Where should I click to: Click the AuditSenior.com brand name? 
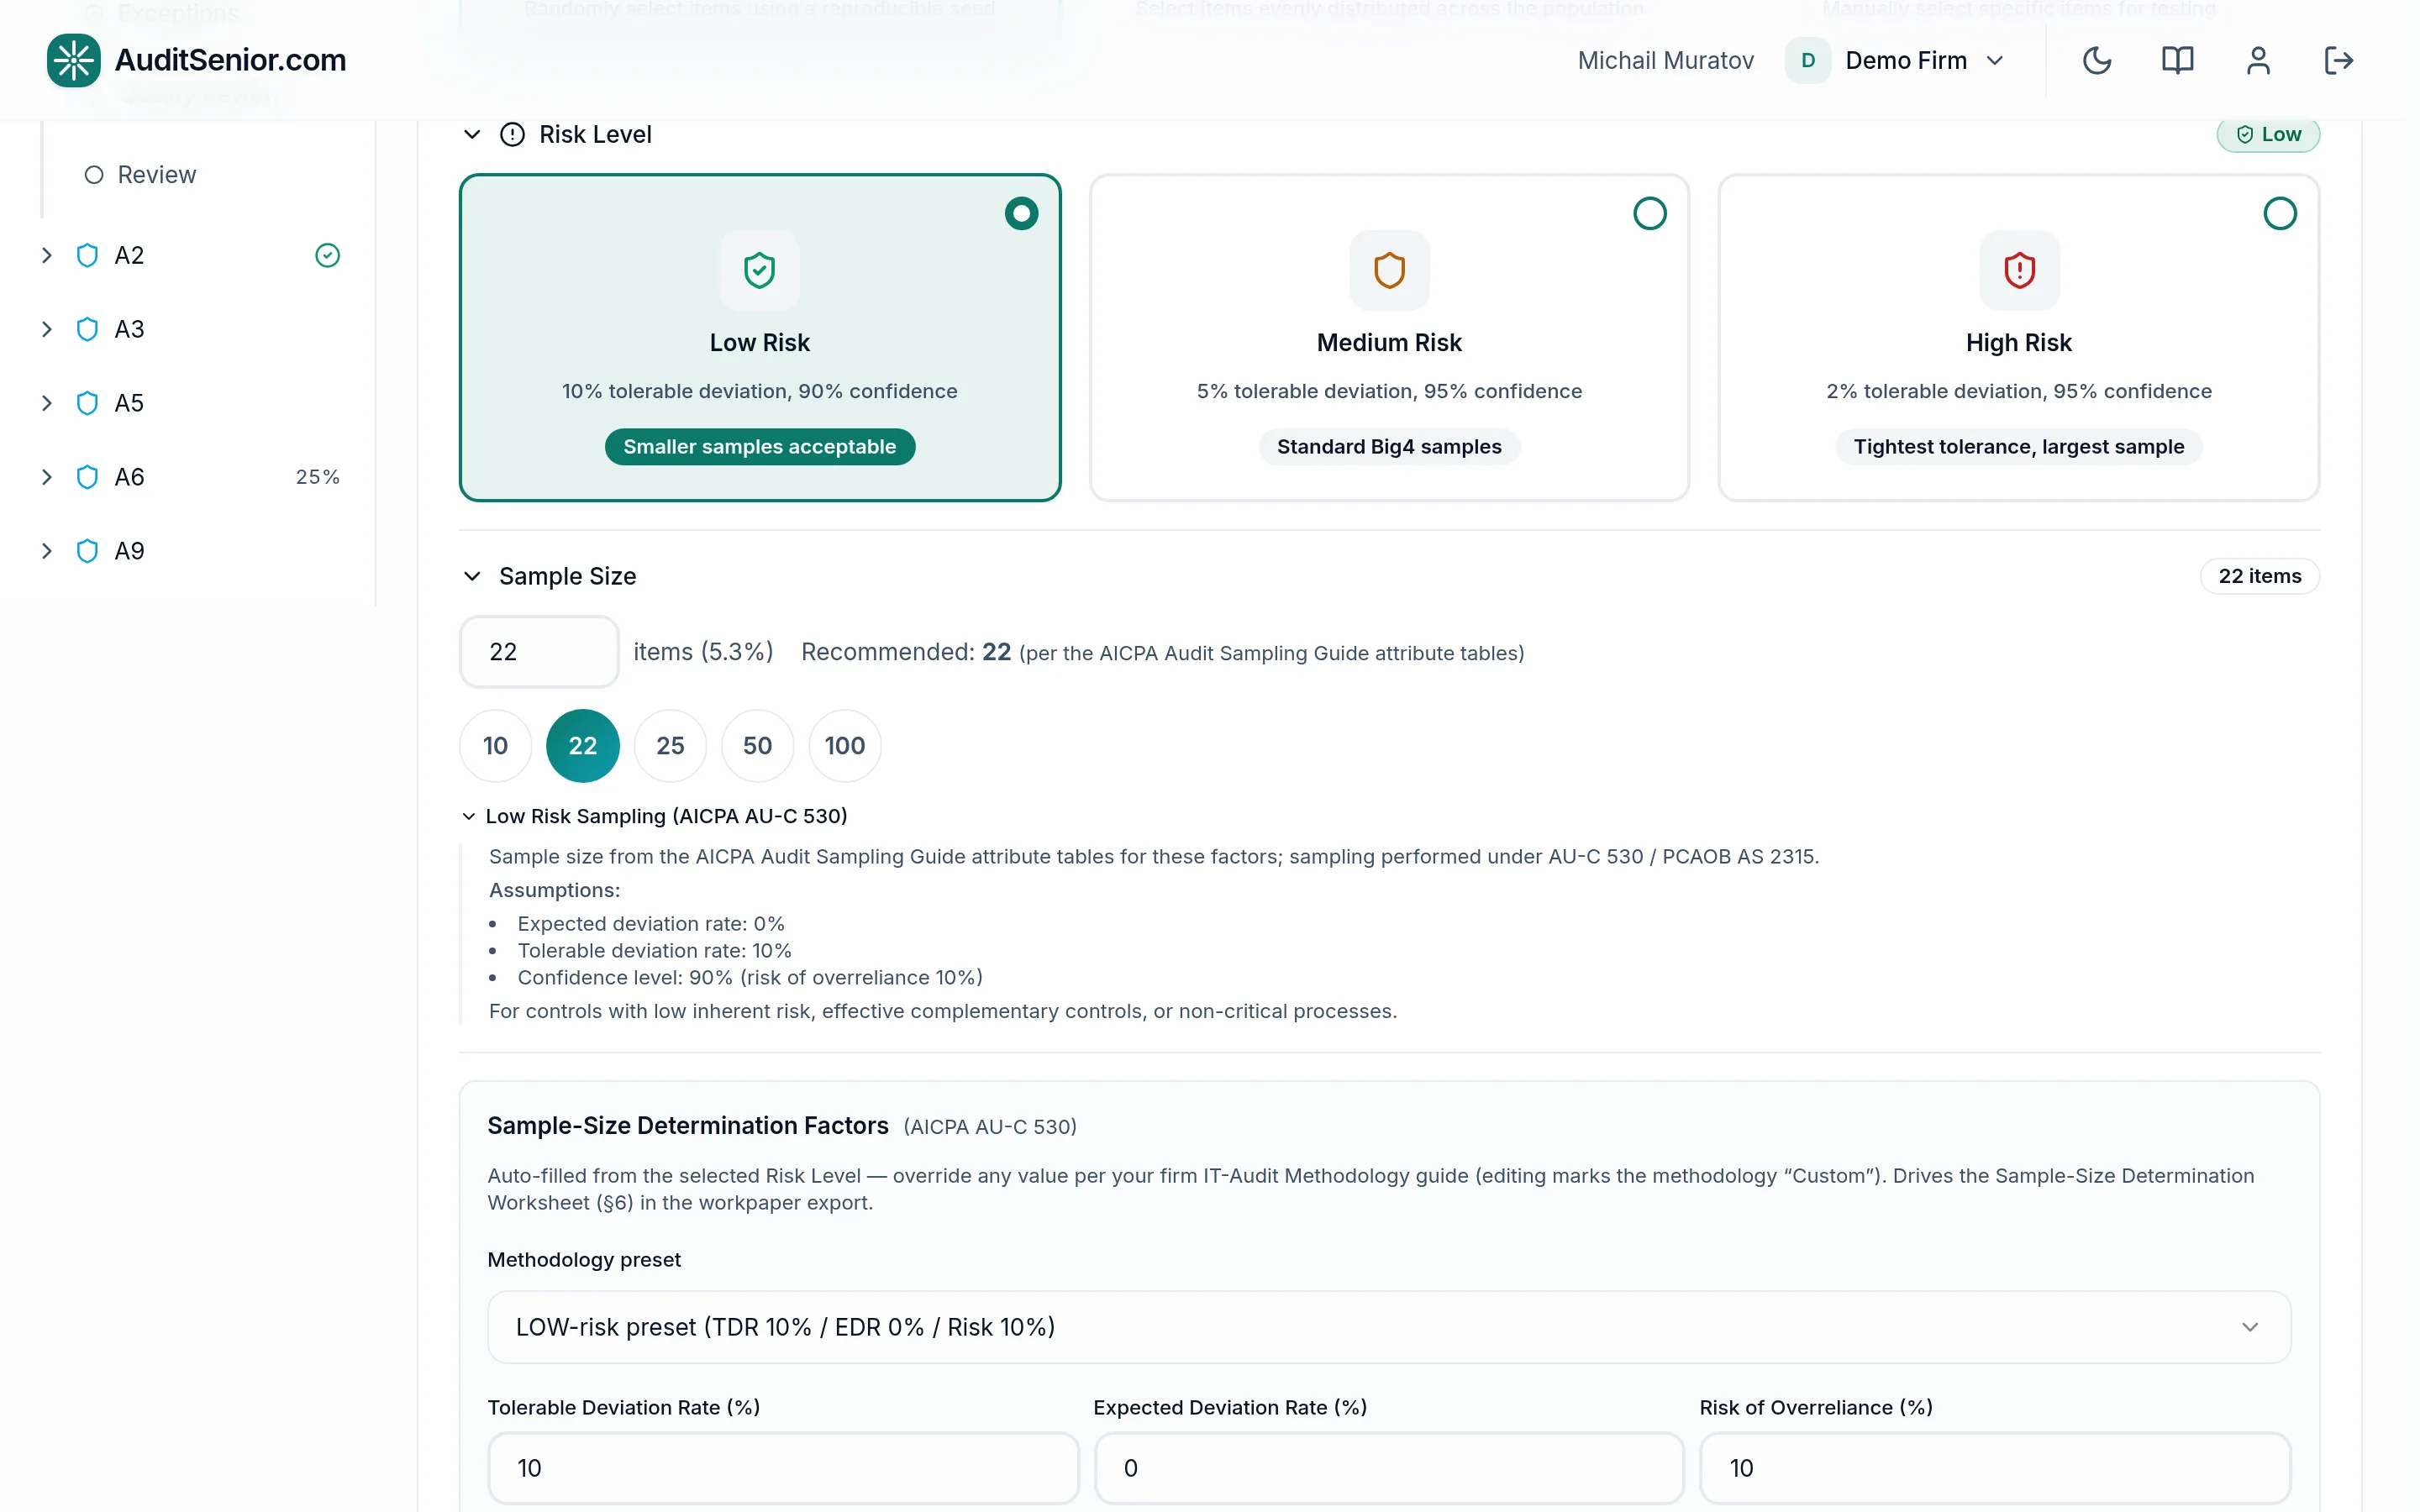[x=230, y=60]
